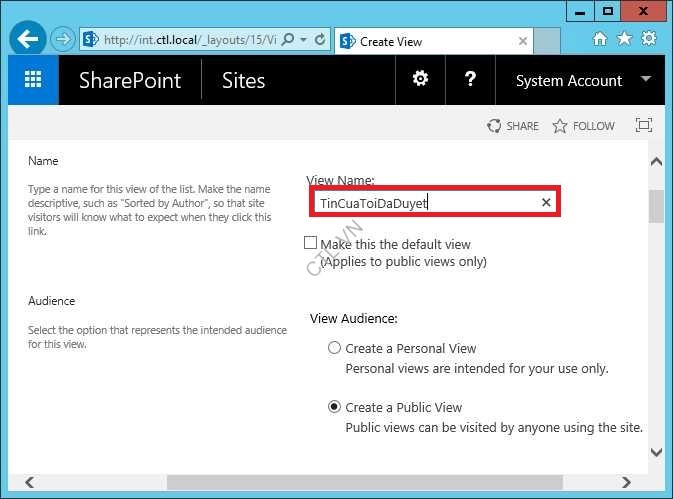Toggle focus on content icon
The image size is (673, 499).
[x=644, y=126]
